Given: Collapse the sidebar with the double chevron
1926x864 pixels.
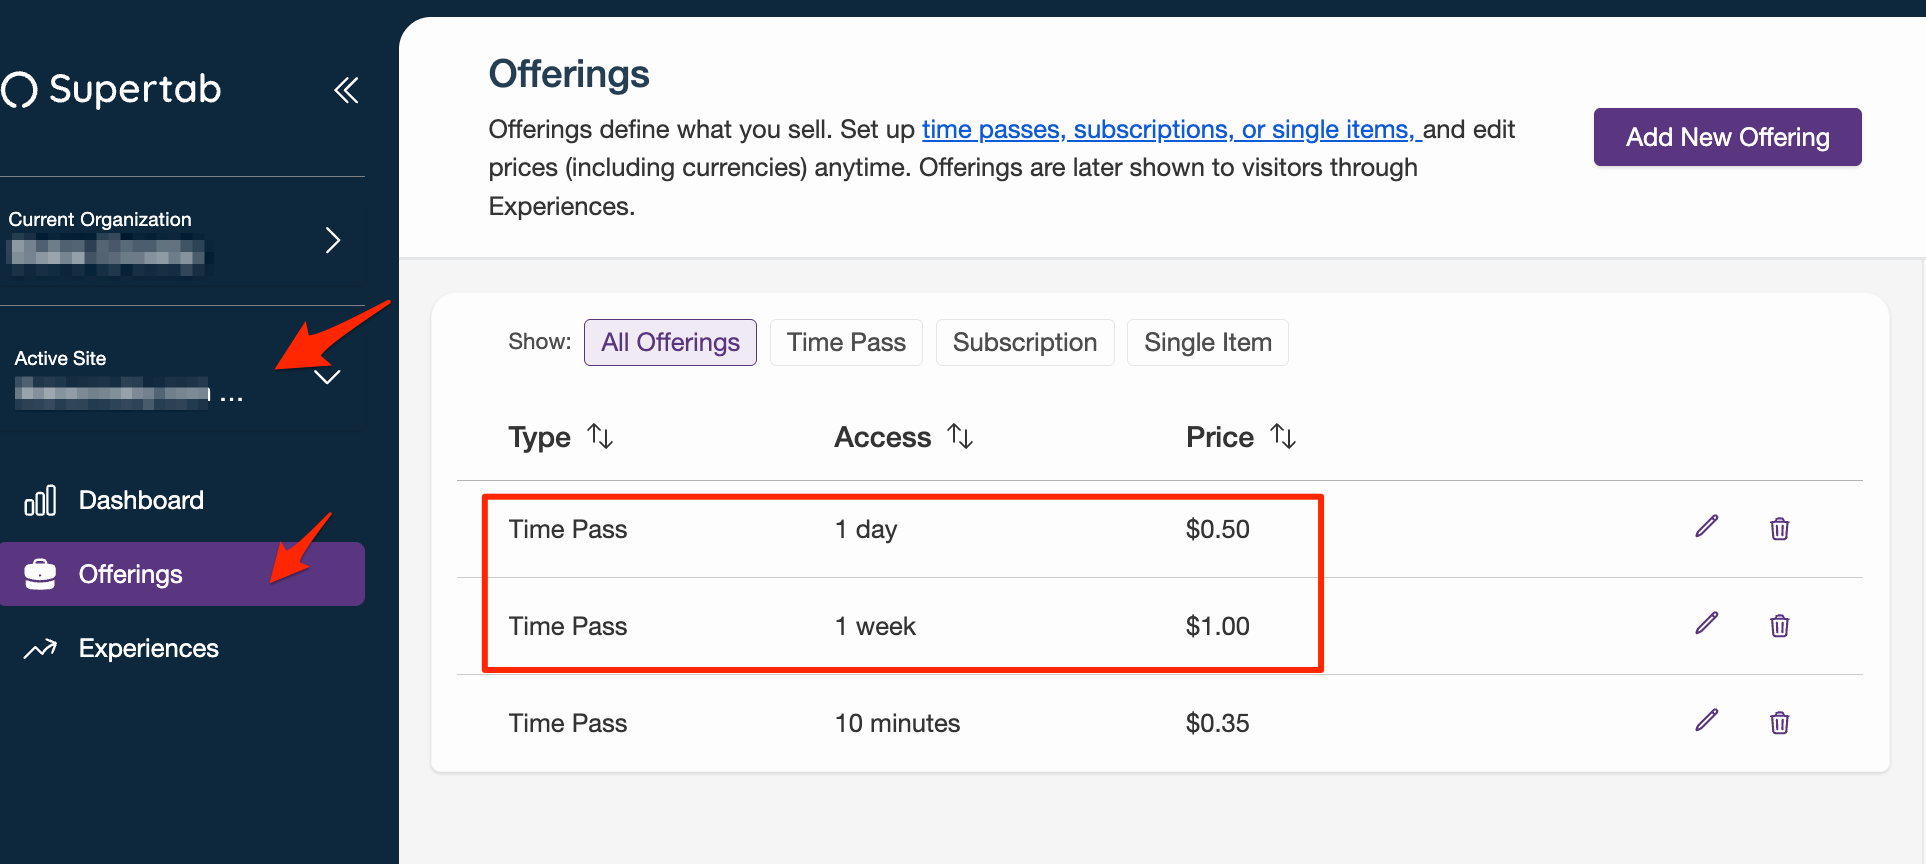Looking at the screenshot, I should click(x=346, y=90).
